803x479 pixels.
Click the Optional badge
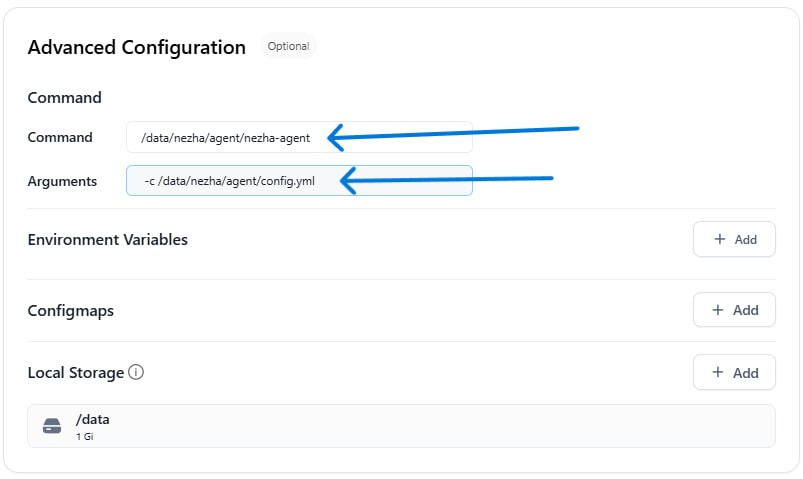click(288, 46)
